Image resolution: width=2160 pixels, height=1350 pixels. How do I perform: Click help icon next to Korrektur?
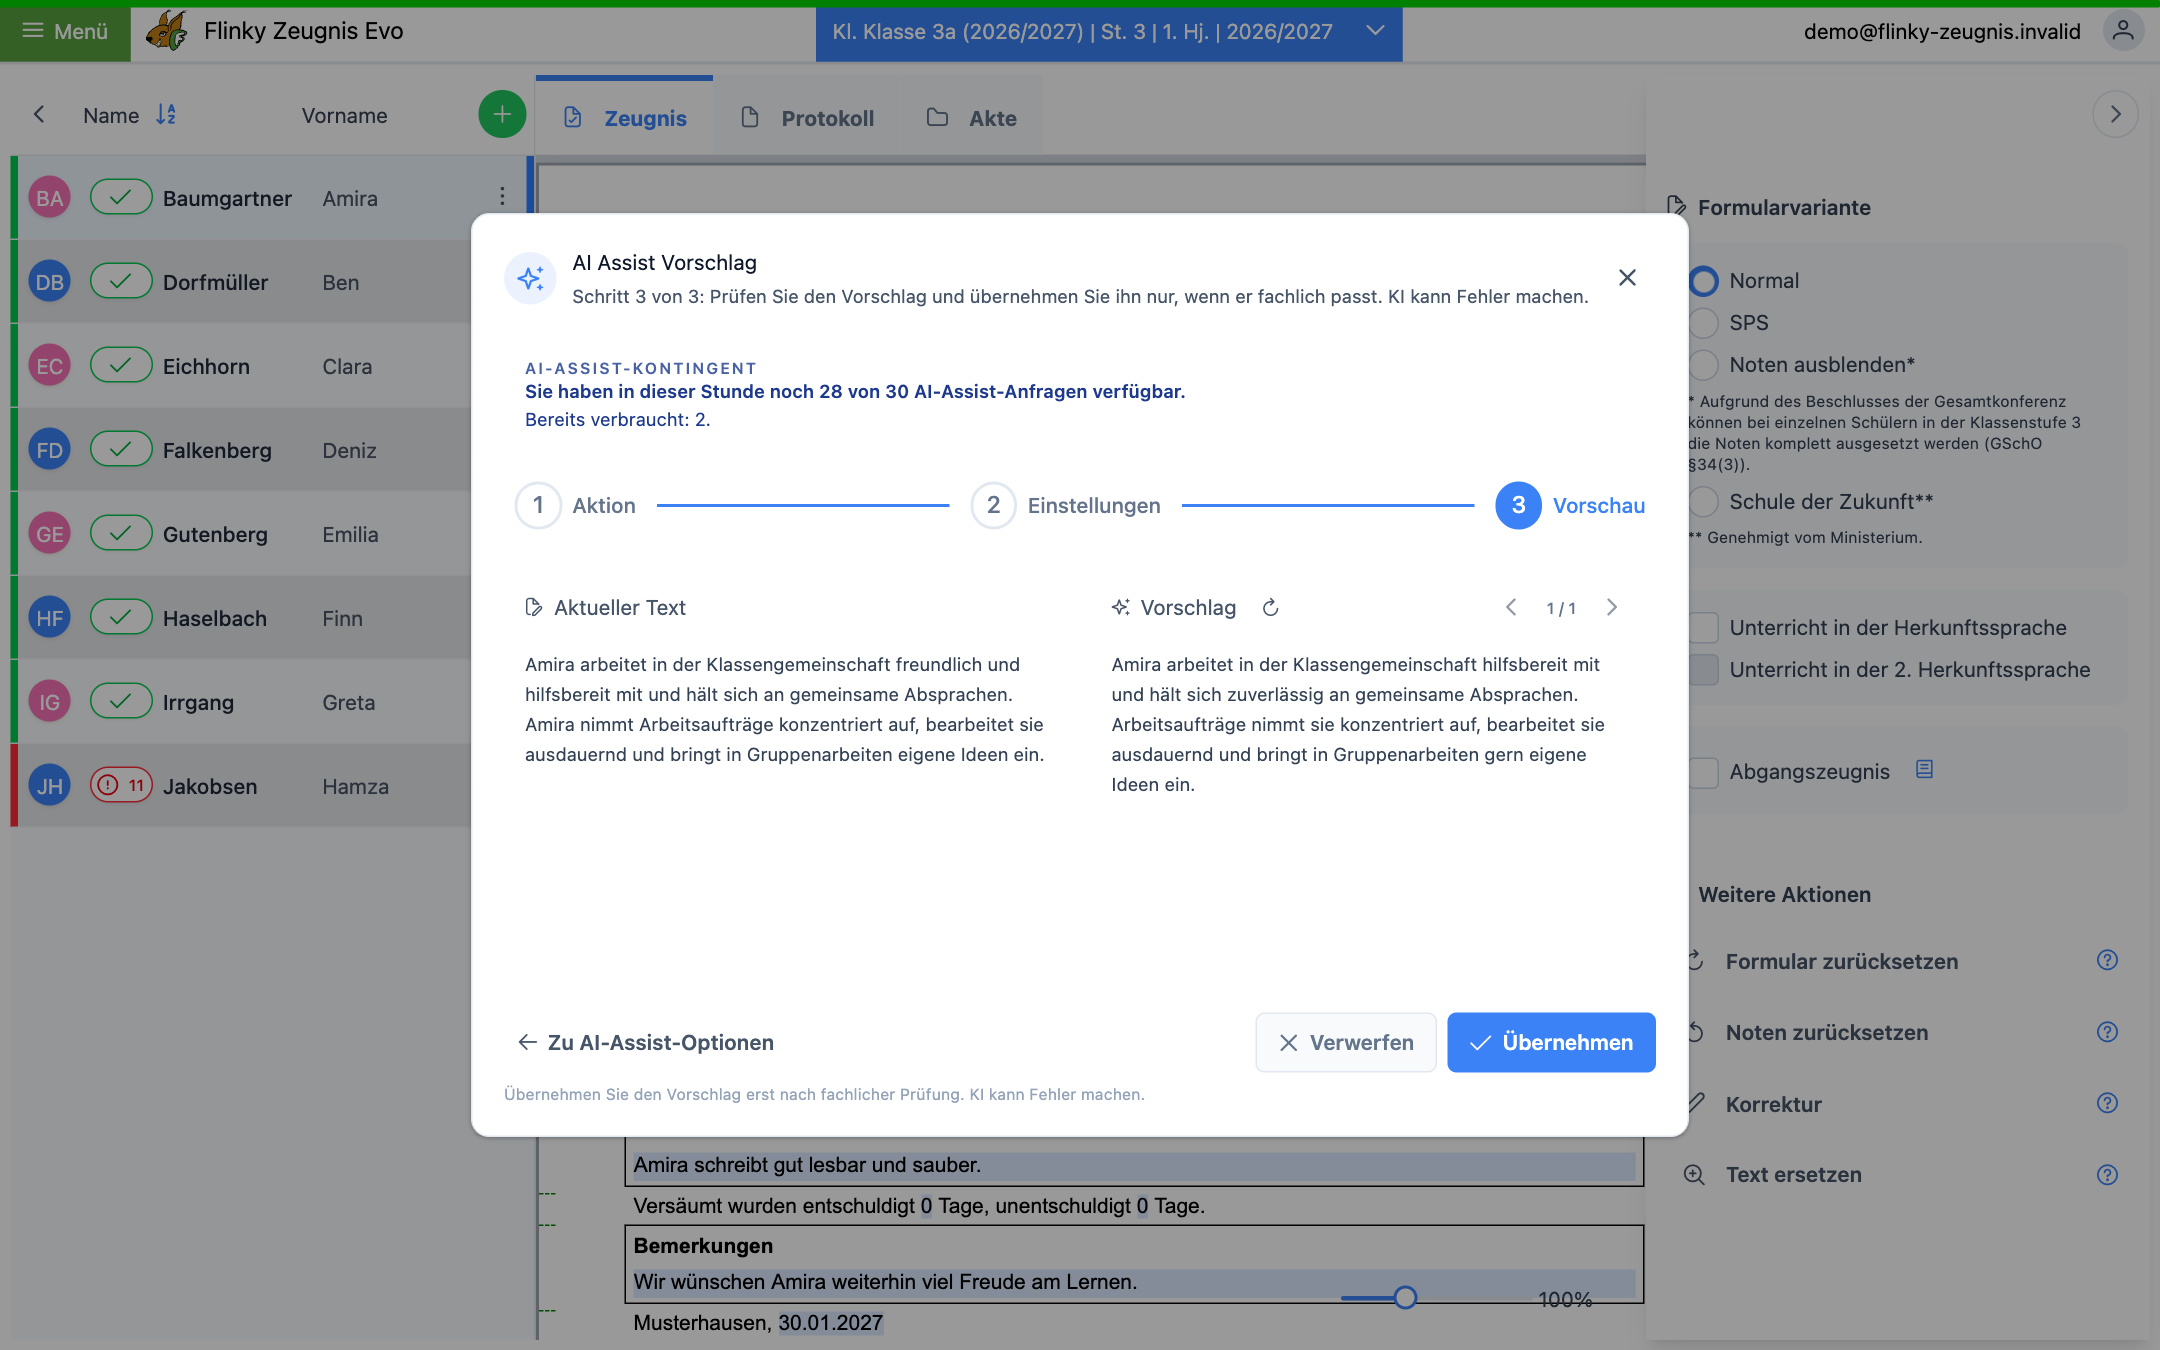[x=2107, y=1103]
